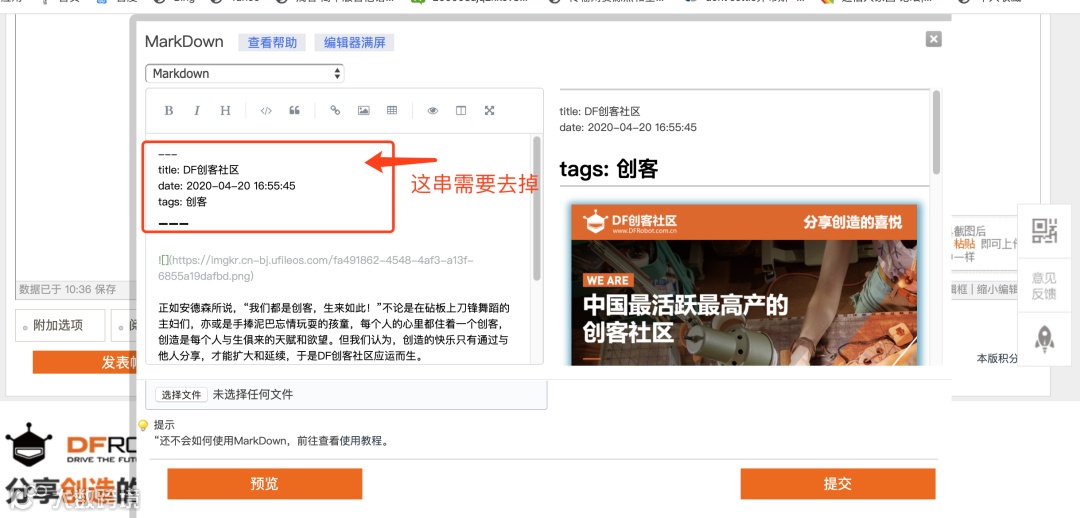Click the 发表帖子 orange button behind dialog
Viewport: 1080px width, 518px height.
click(x=84, y=362)
